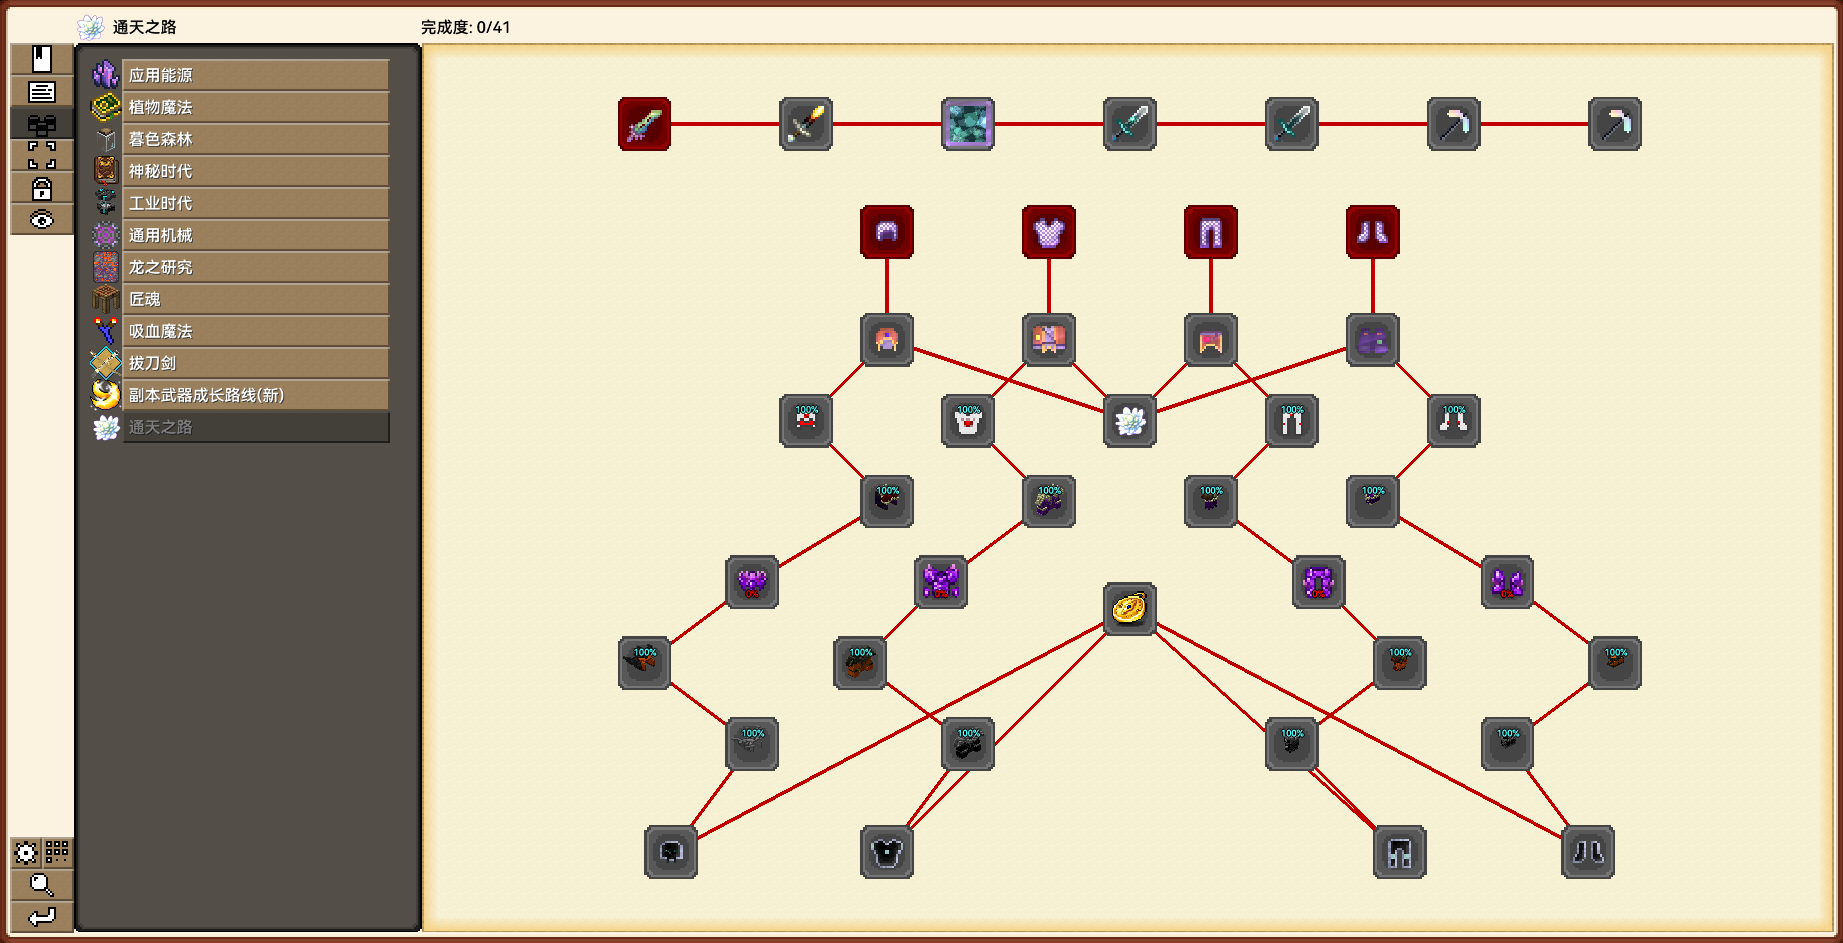Click the grid layout icon
Viewport: 1843px width, 943px height.
[57, 852]
